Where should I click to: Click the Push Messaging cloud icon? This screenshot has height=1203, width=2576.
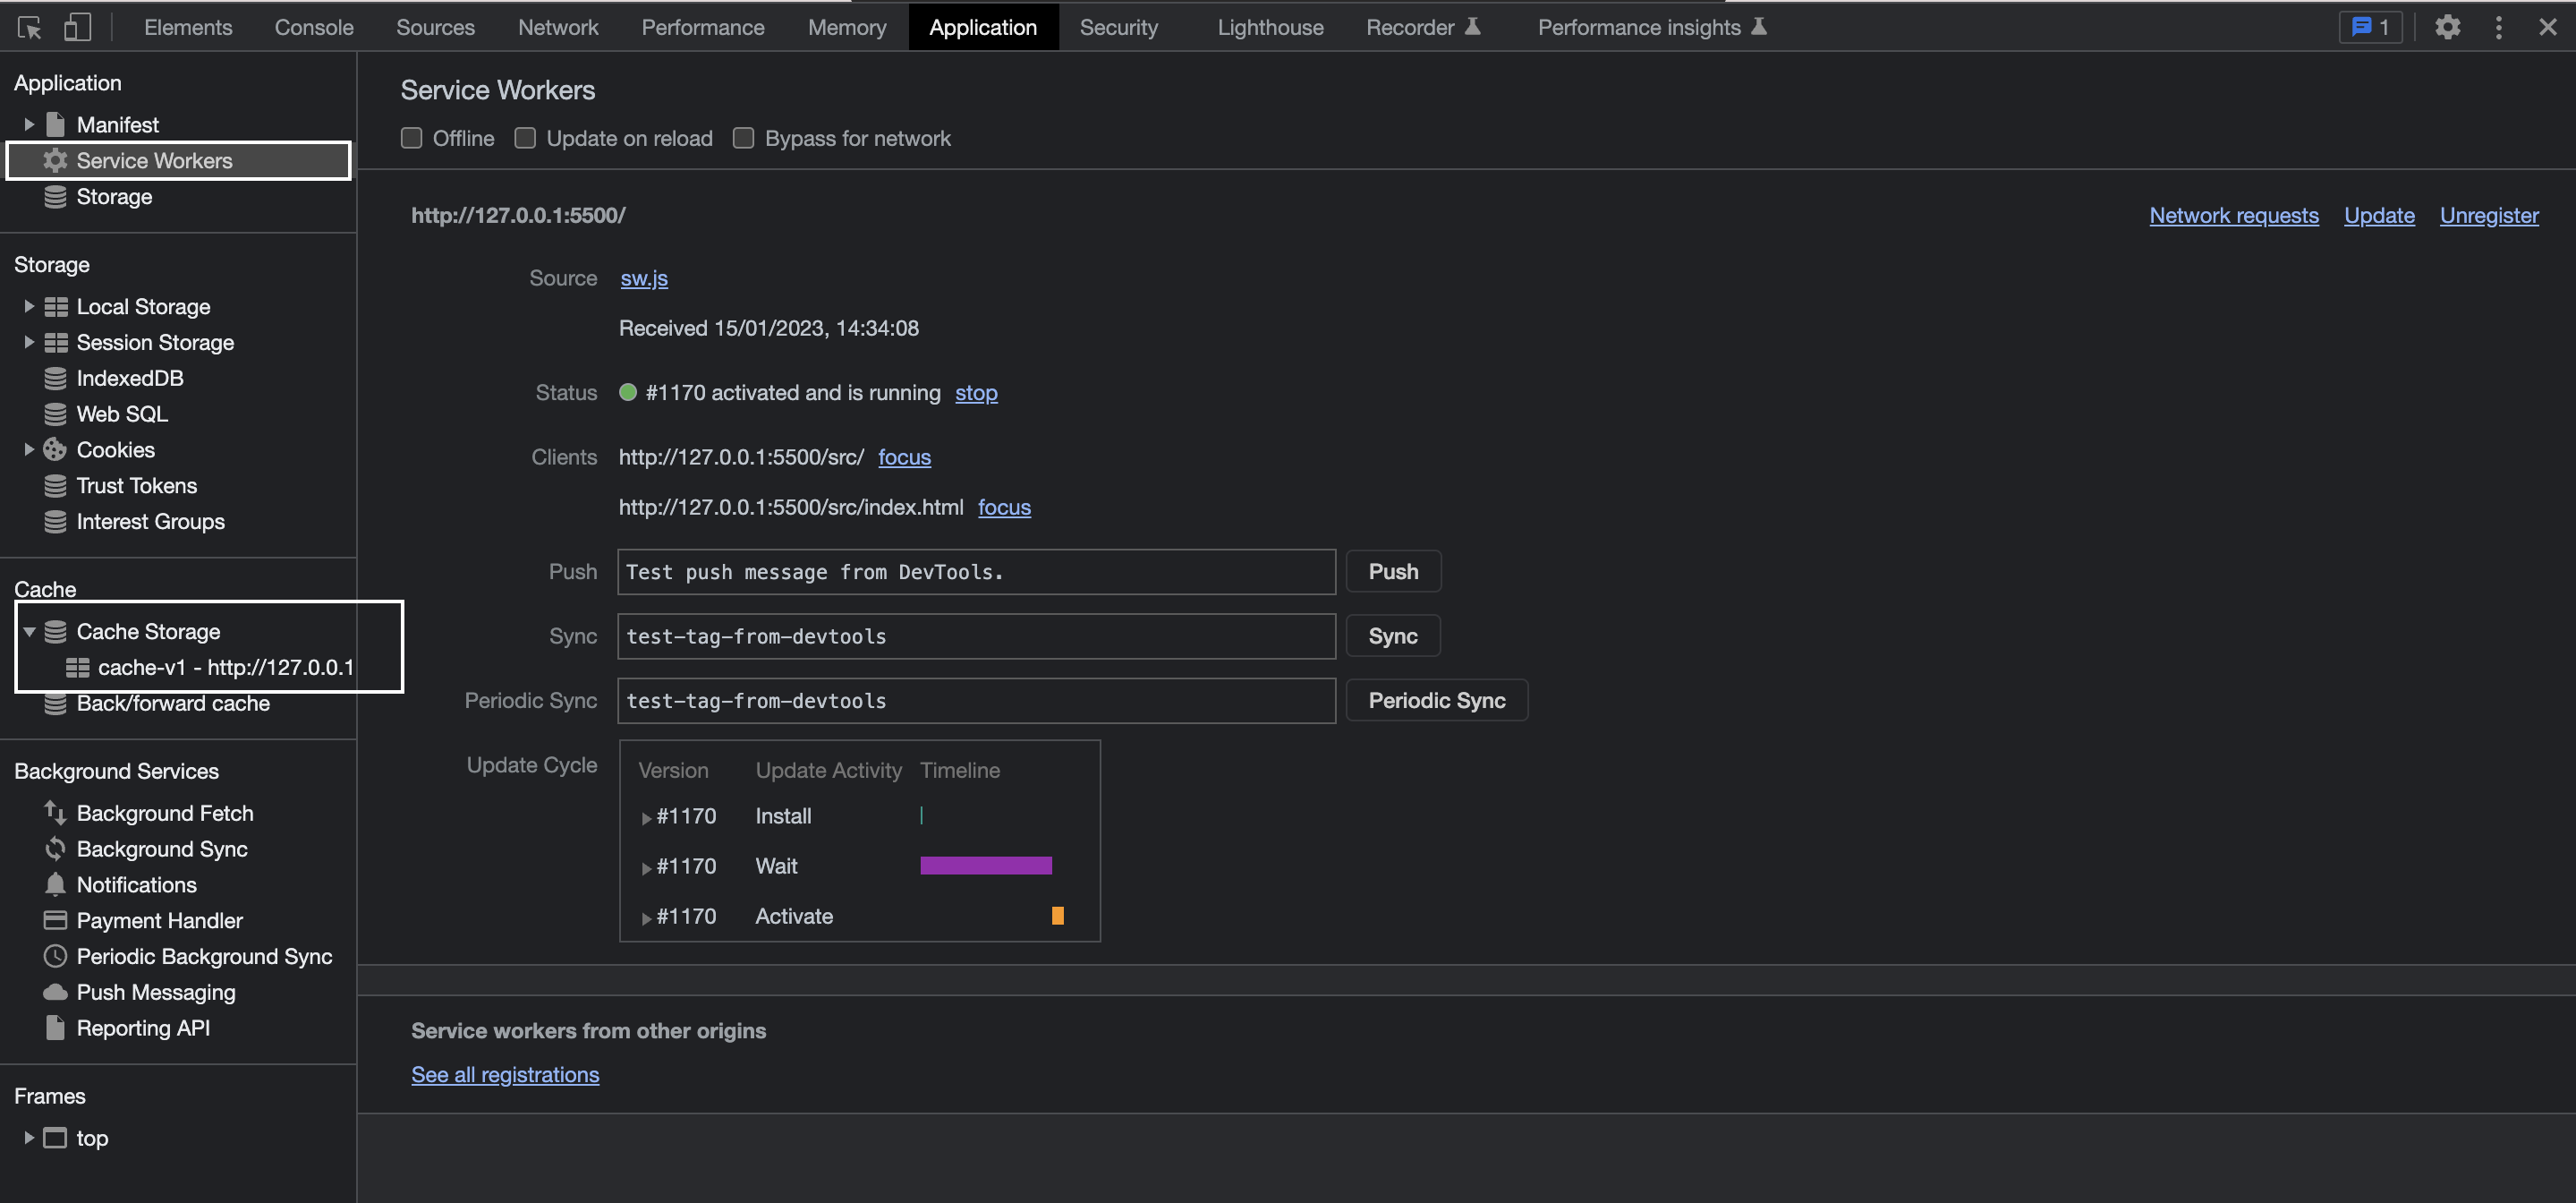tap(55, 994)
